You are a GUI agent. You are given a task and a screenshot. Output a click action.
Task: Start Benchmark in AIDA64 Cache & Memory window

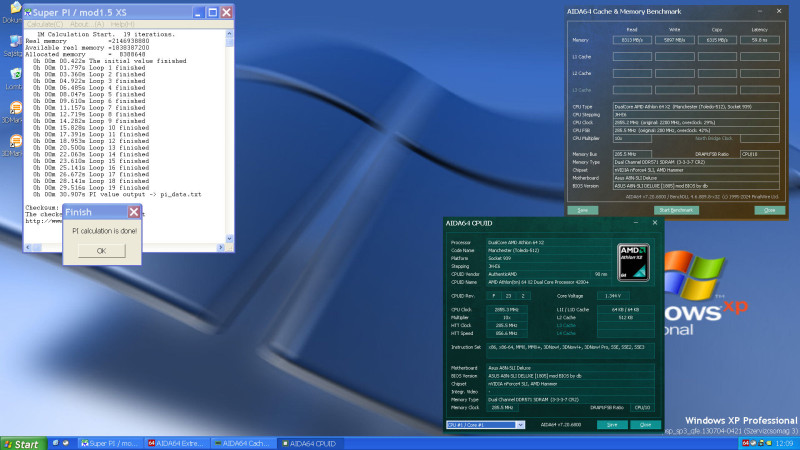pos(676,210)
